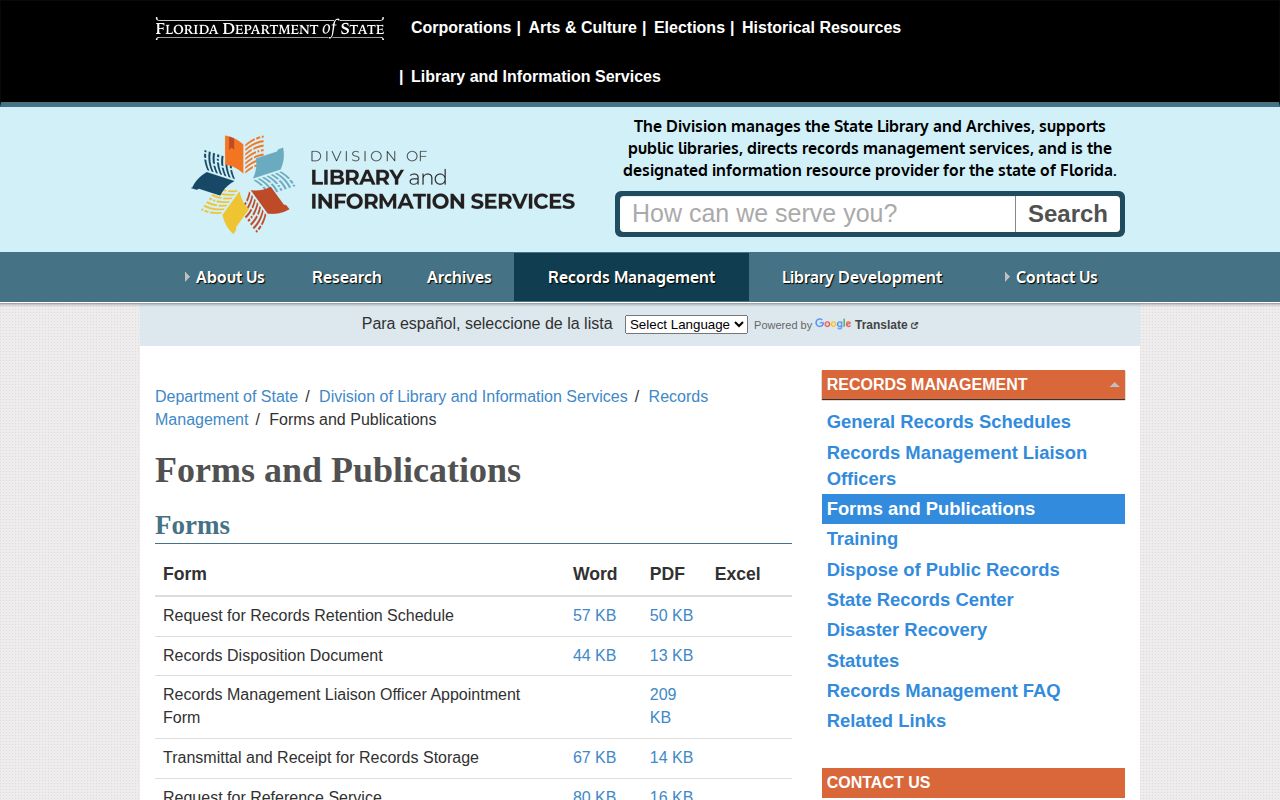1280x800 pixels.
Task: Click Division of Library and Information Services breadcrumb
Action: pos(473,397)
